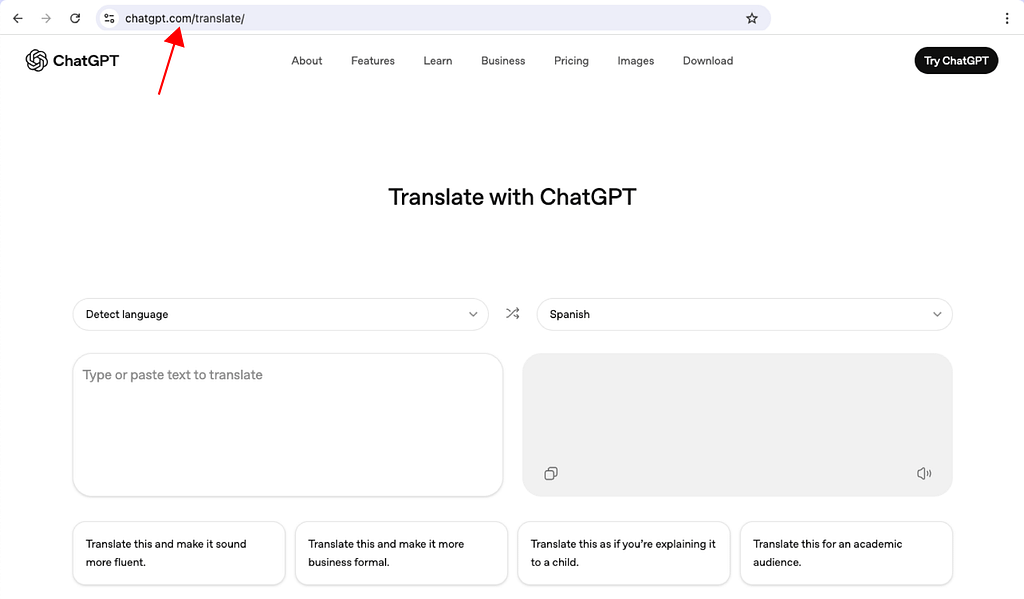1024x599 pixels.
Task: Open the Download menu item
Action: tap(708, 61)
